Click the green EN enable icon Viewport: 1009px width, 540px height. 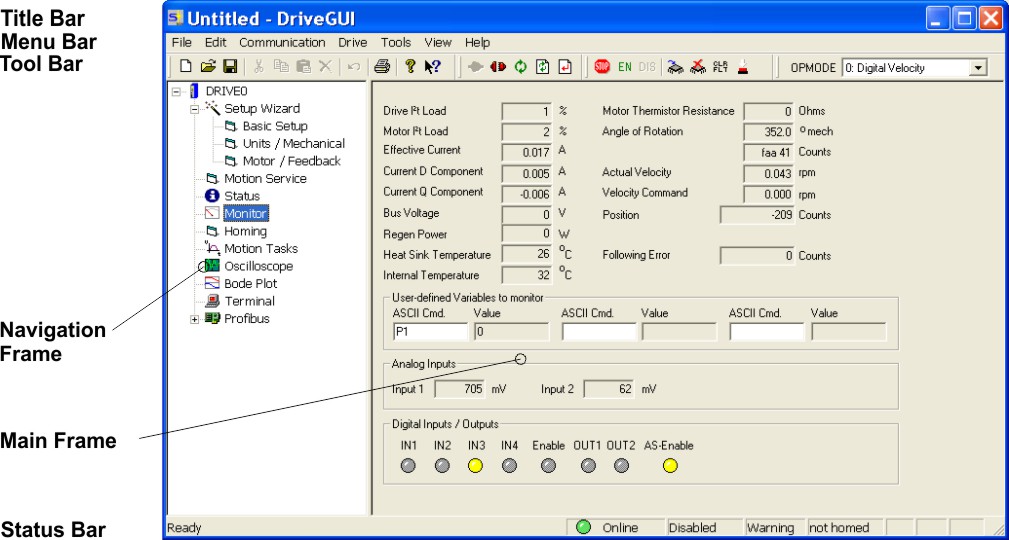(625, 67)
